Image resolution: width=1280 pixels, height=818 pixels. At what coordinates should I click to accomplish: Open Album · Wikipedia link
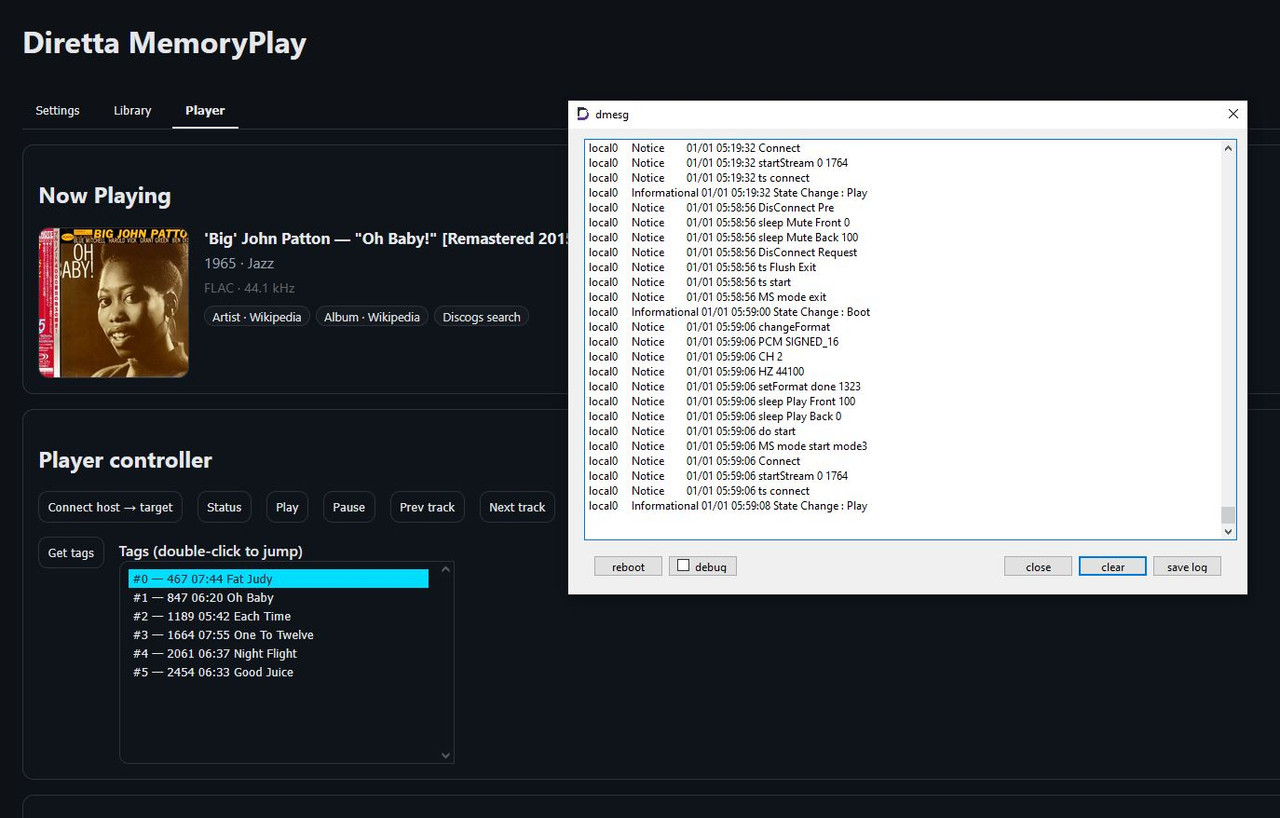[x=372, y=317]
